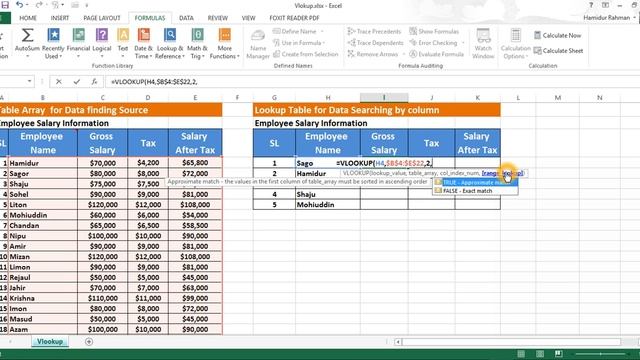Click the Undo button

[19, 5]
